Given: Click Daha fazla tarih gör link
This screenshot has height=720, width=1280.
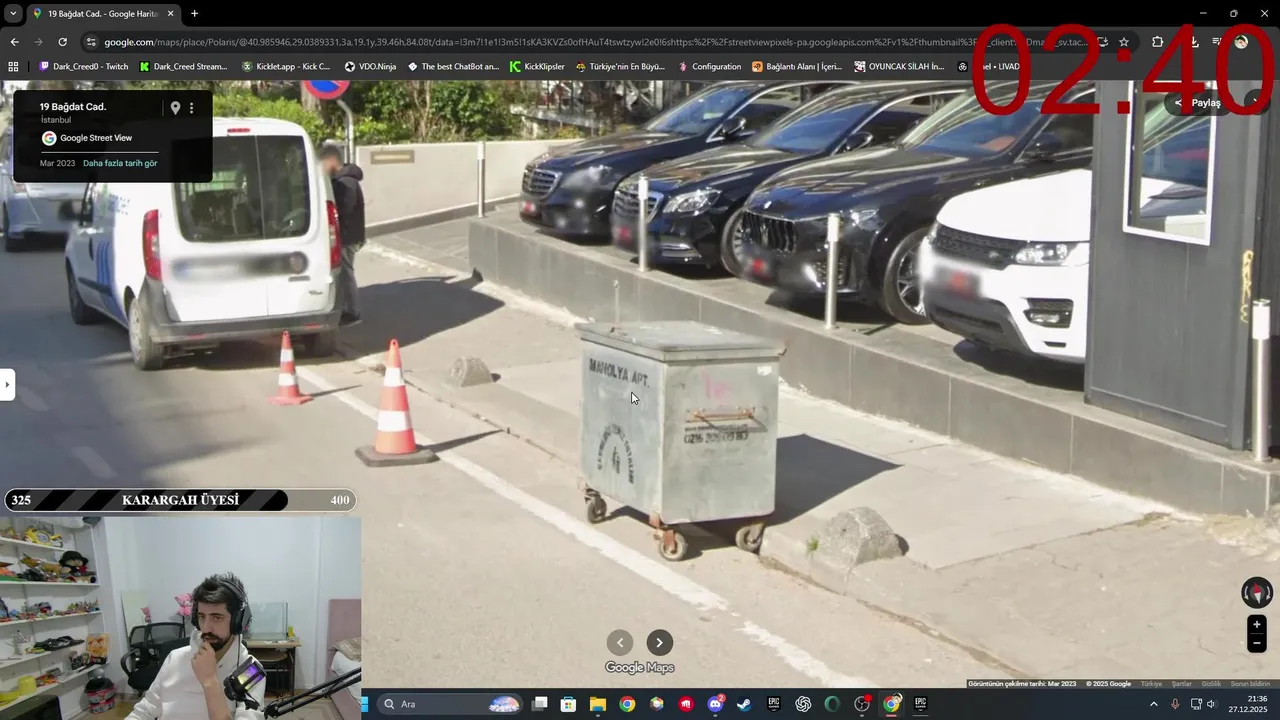Looking at the screenshot, I should pyautogui.click(x=120, y=163).
